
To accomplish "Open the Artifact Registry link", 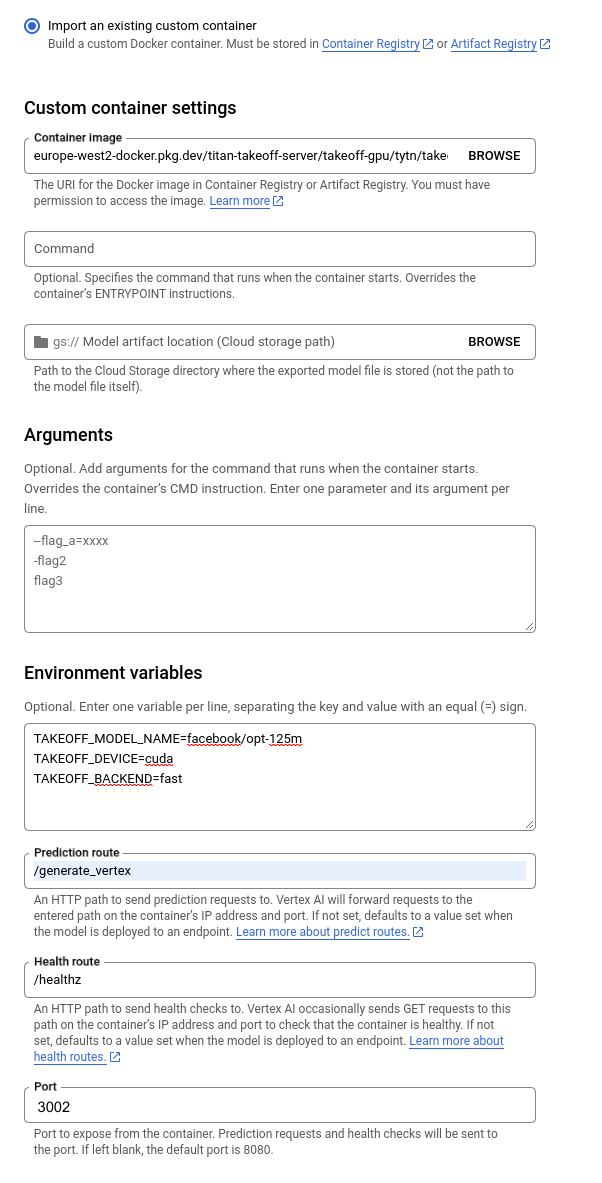I will (x=494, y=44).
